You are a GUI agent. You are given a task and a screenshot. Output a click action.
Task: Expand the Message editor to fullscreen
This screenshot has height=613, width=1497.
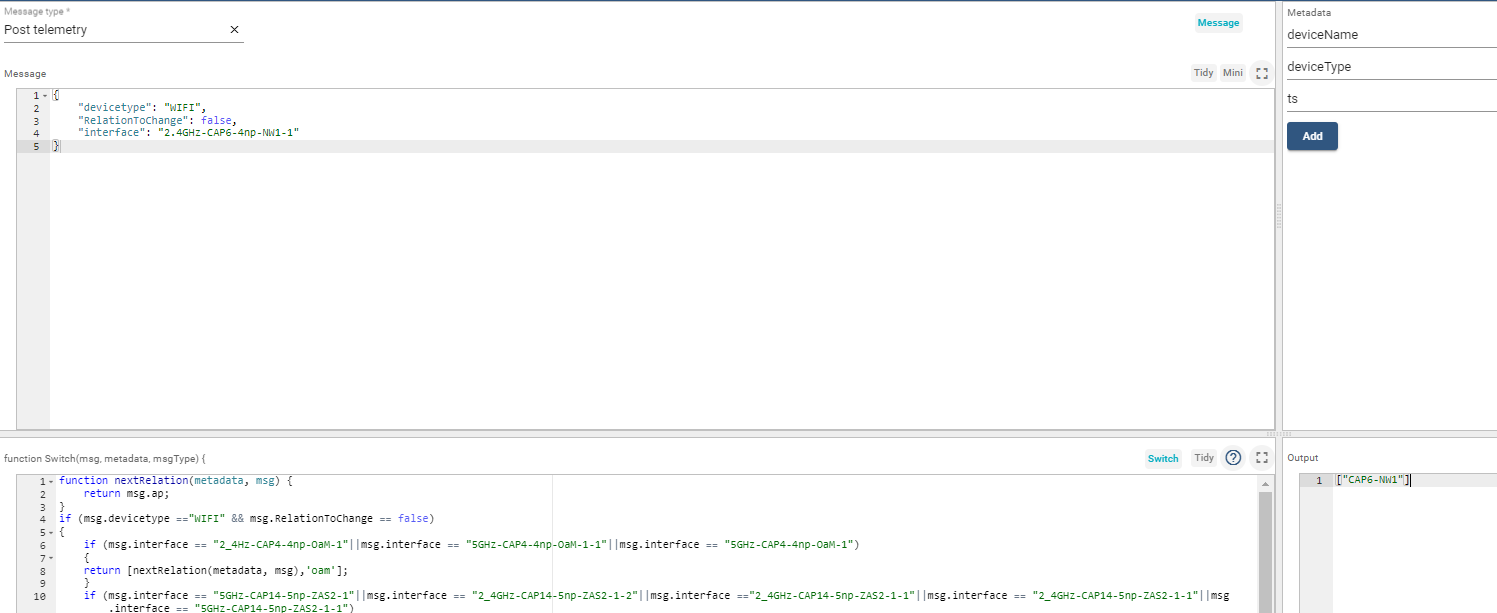(x=1261, y=72)
